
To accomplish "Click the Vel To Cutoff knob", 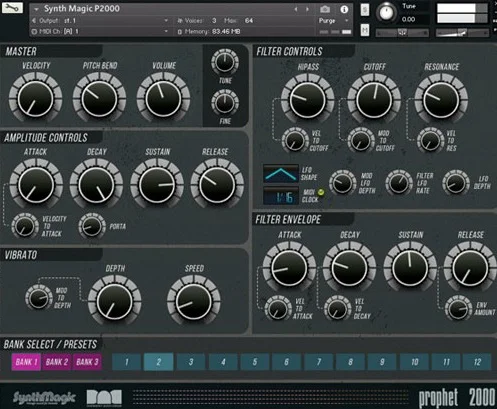I will pos(295,140).
